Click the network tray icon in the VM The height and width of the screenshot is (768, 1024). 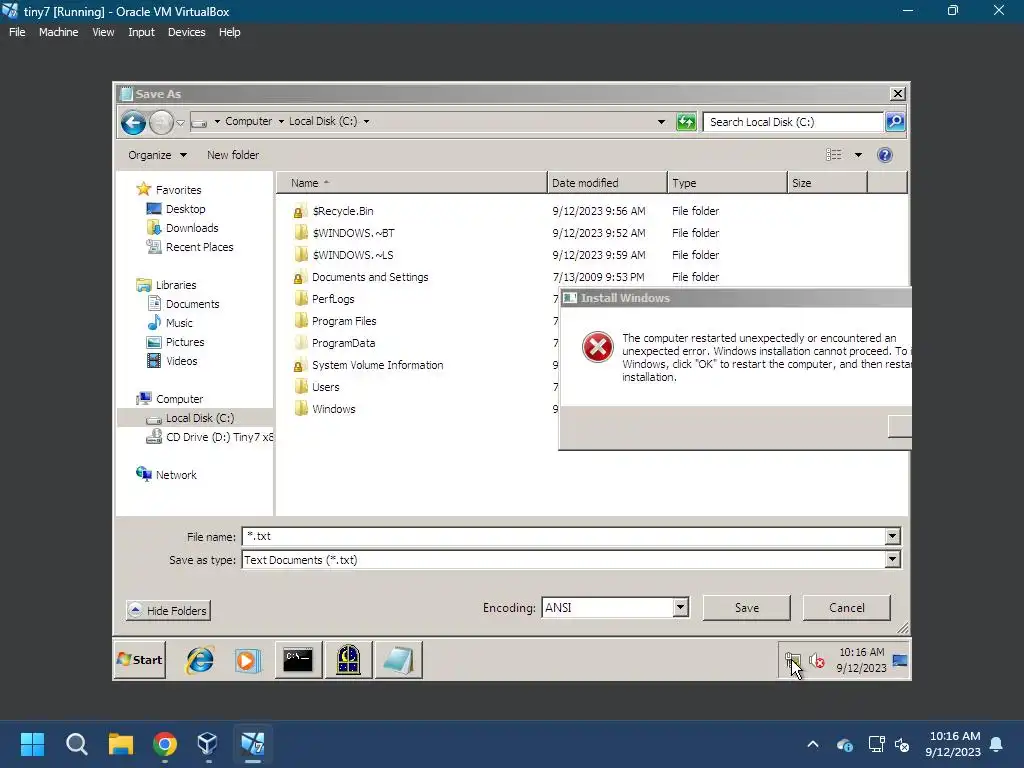(x=792, y=661)
